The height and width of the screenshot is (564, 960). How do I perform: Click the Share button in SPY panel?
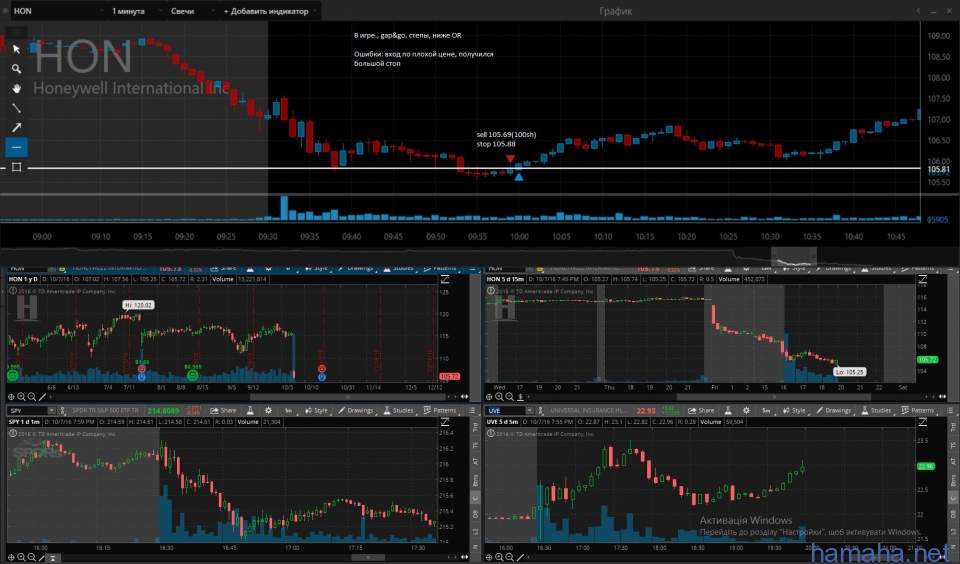(222, 410)
